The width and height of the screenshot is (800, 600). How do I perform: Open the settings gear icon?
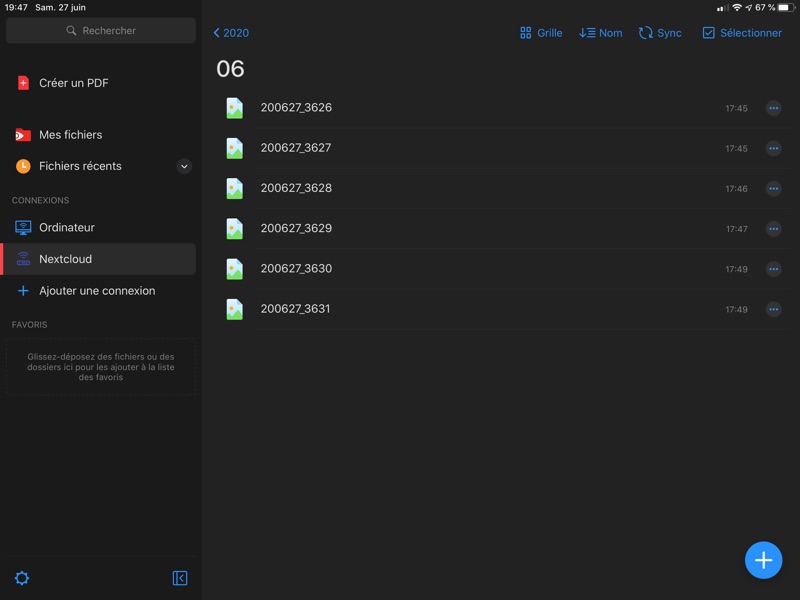[22, 578]
